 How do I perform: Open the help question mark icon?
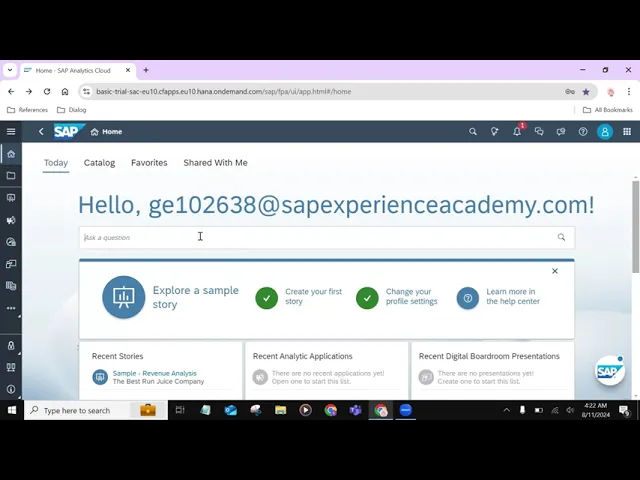[583, 131]
